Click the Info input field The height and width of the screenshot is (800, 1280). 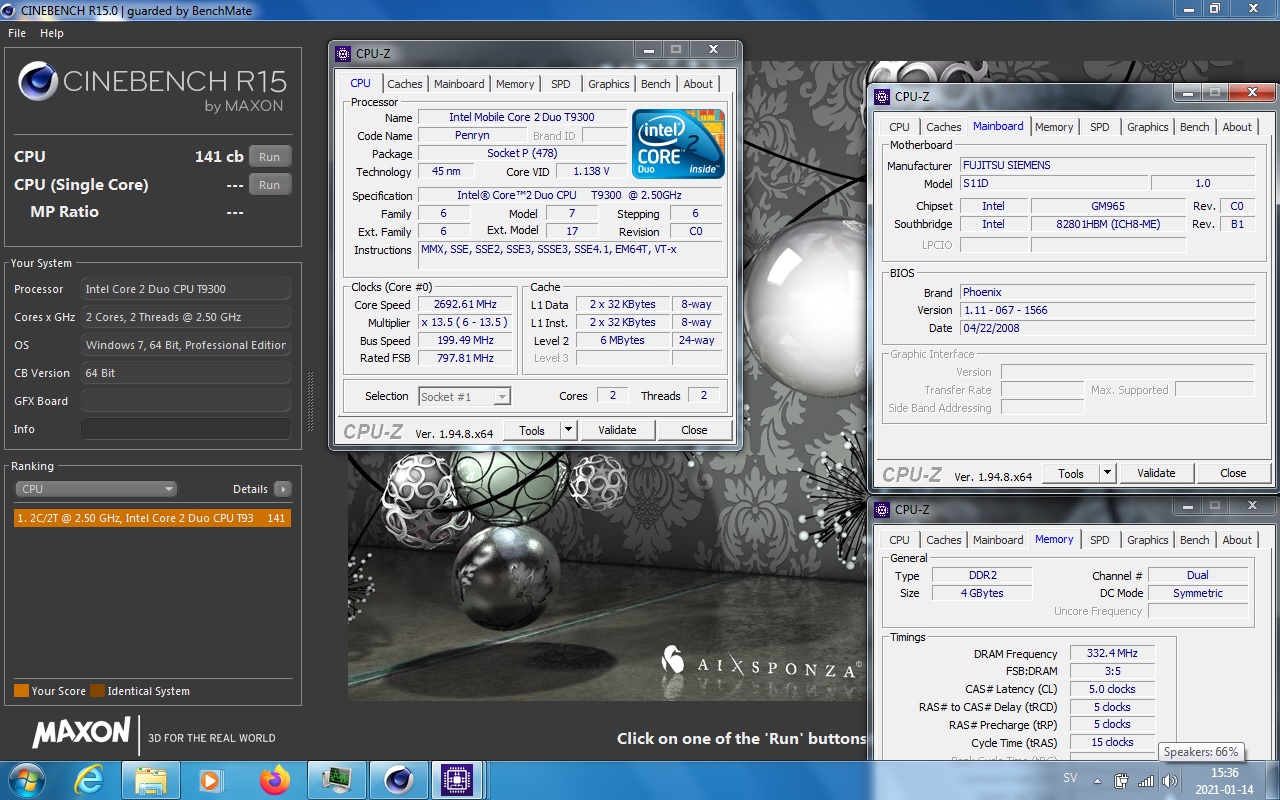[x=186, y=429]
